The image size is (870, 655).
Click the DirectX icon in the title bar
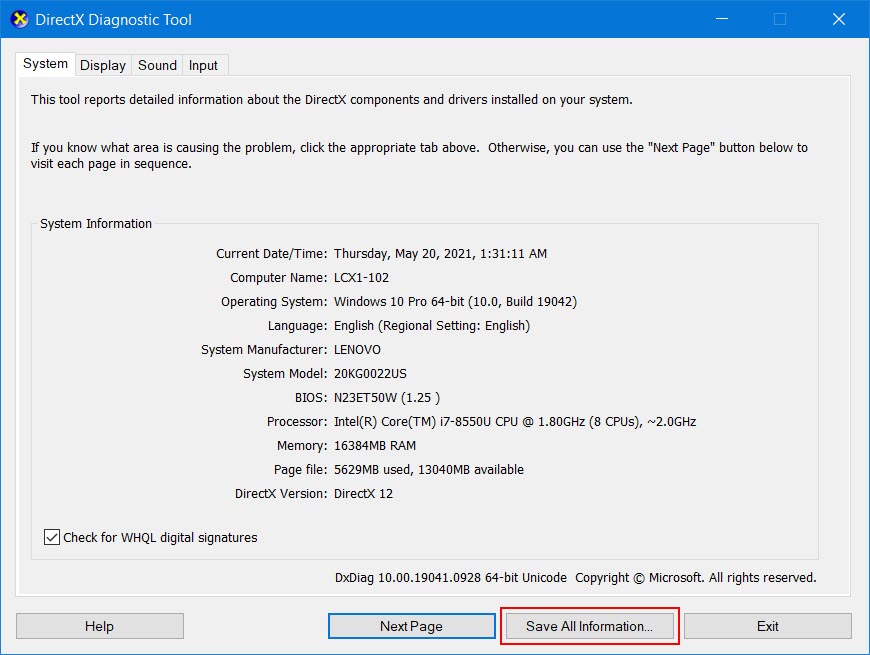point(18,19)
